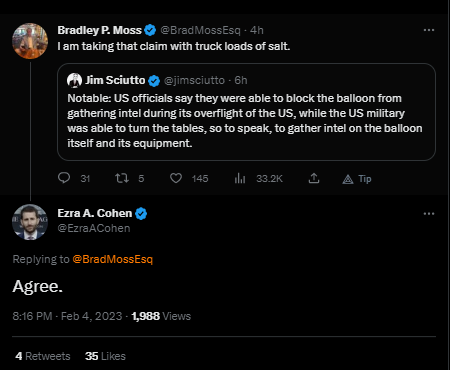
Task: Open the quoted tweet about the balloon
Action: tap(246, 112)
